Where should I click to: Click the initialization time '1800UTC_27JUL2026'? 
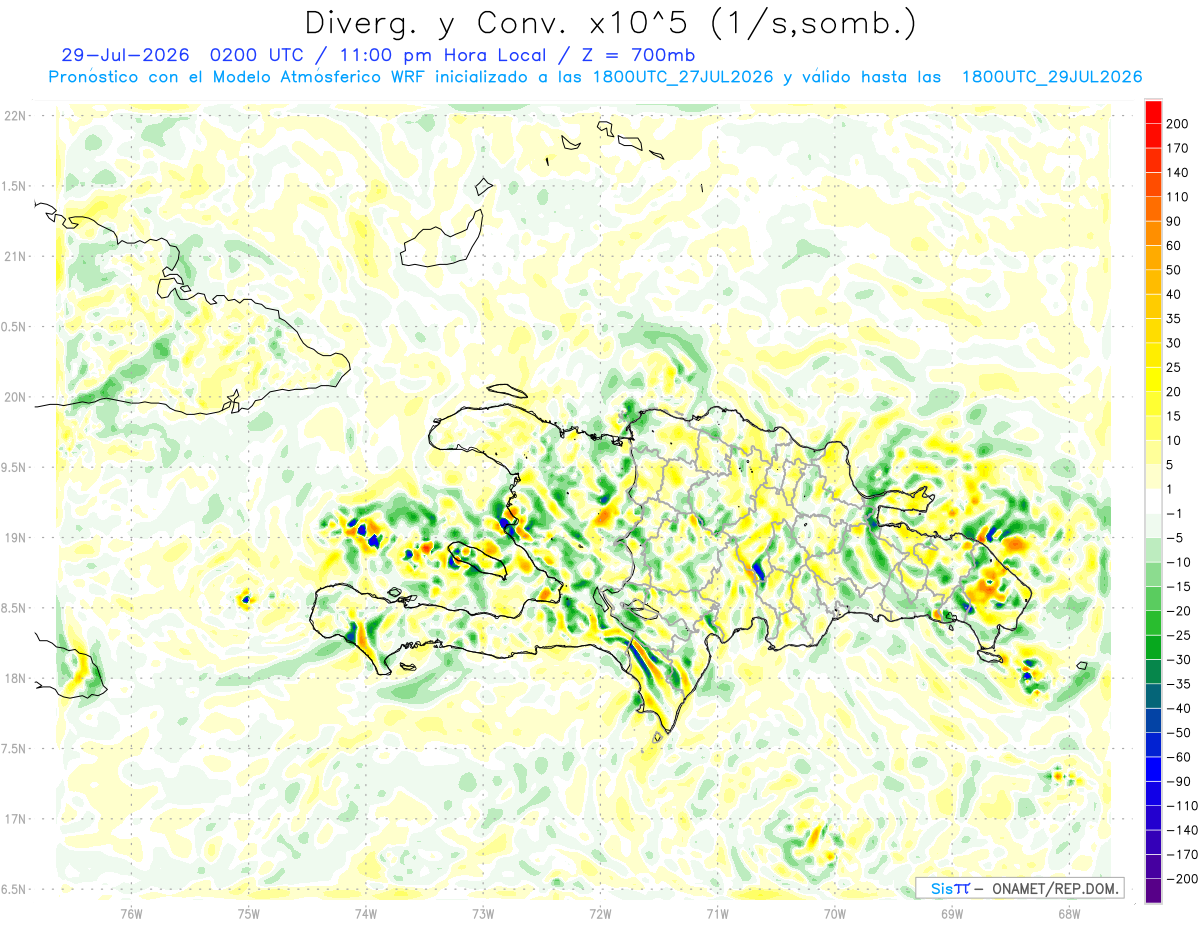click(x=683, y=77)
